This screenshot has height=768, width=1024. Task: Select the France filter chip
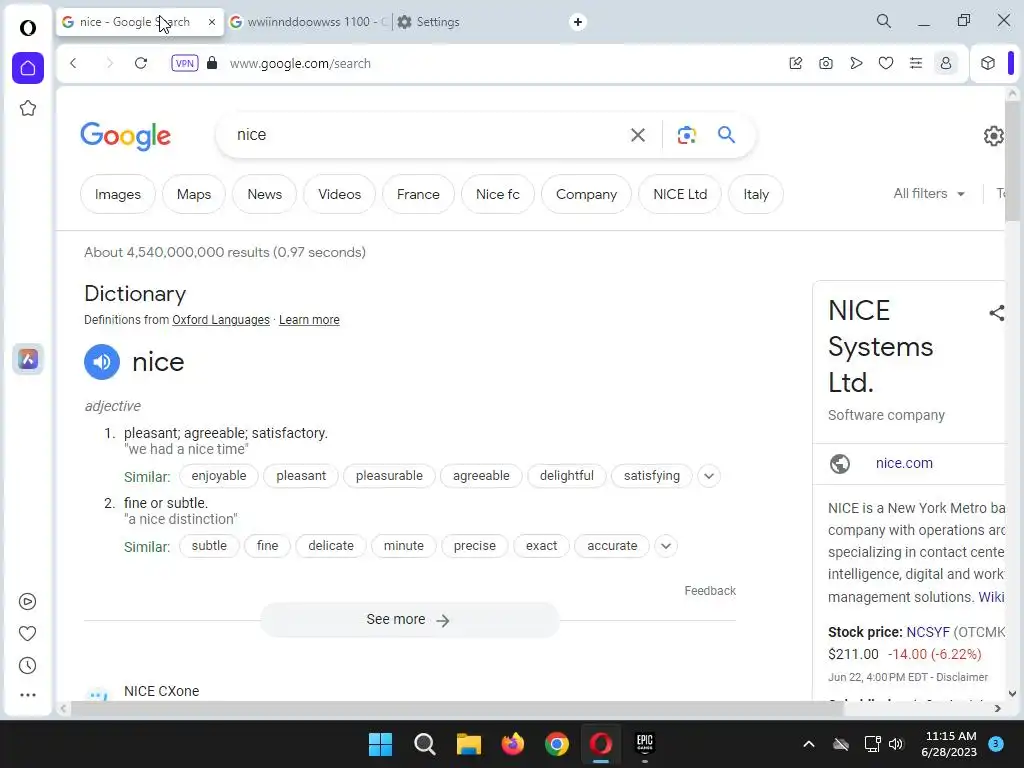point(418,194)
